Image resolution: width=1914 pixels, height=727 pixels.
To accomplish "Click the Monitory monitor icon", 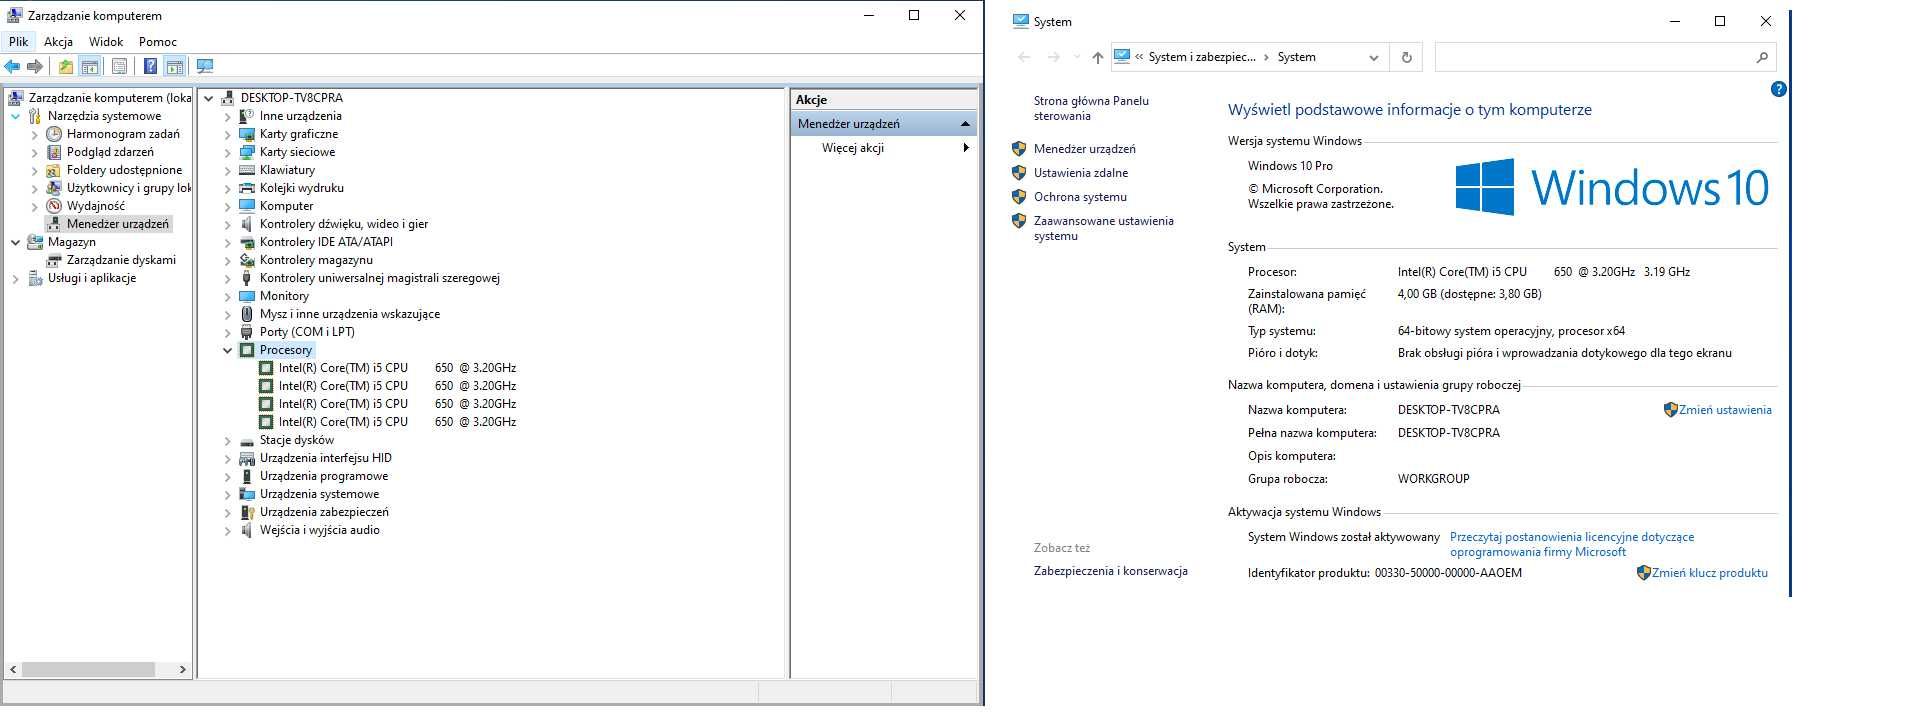I will 247,296.
